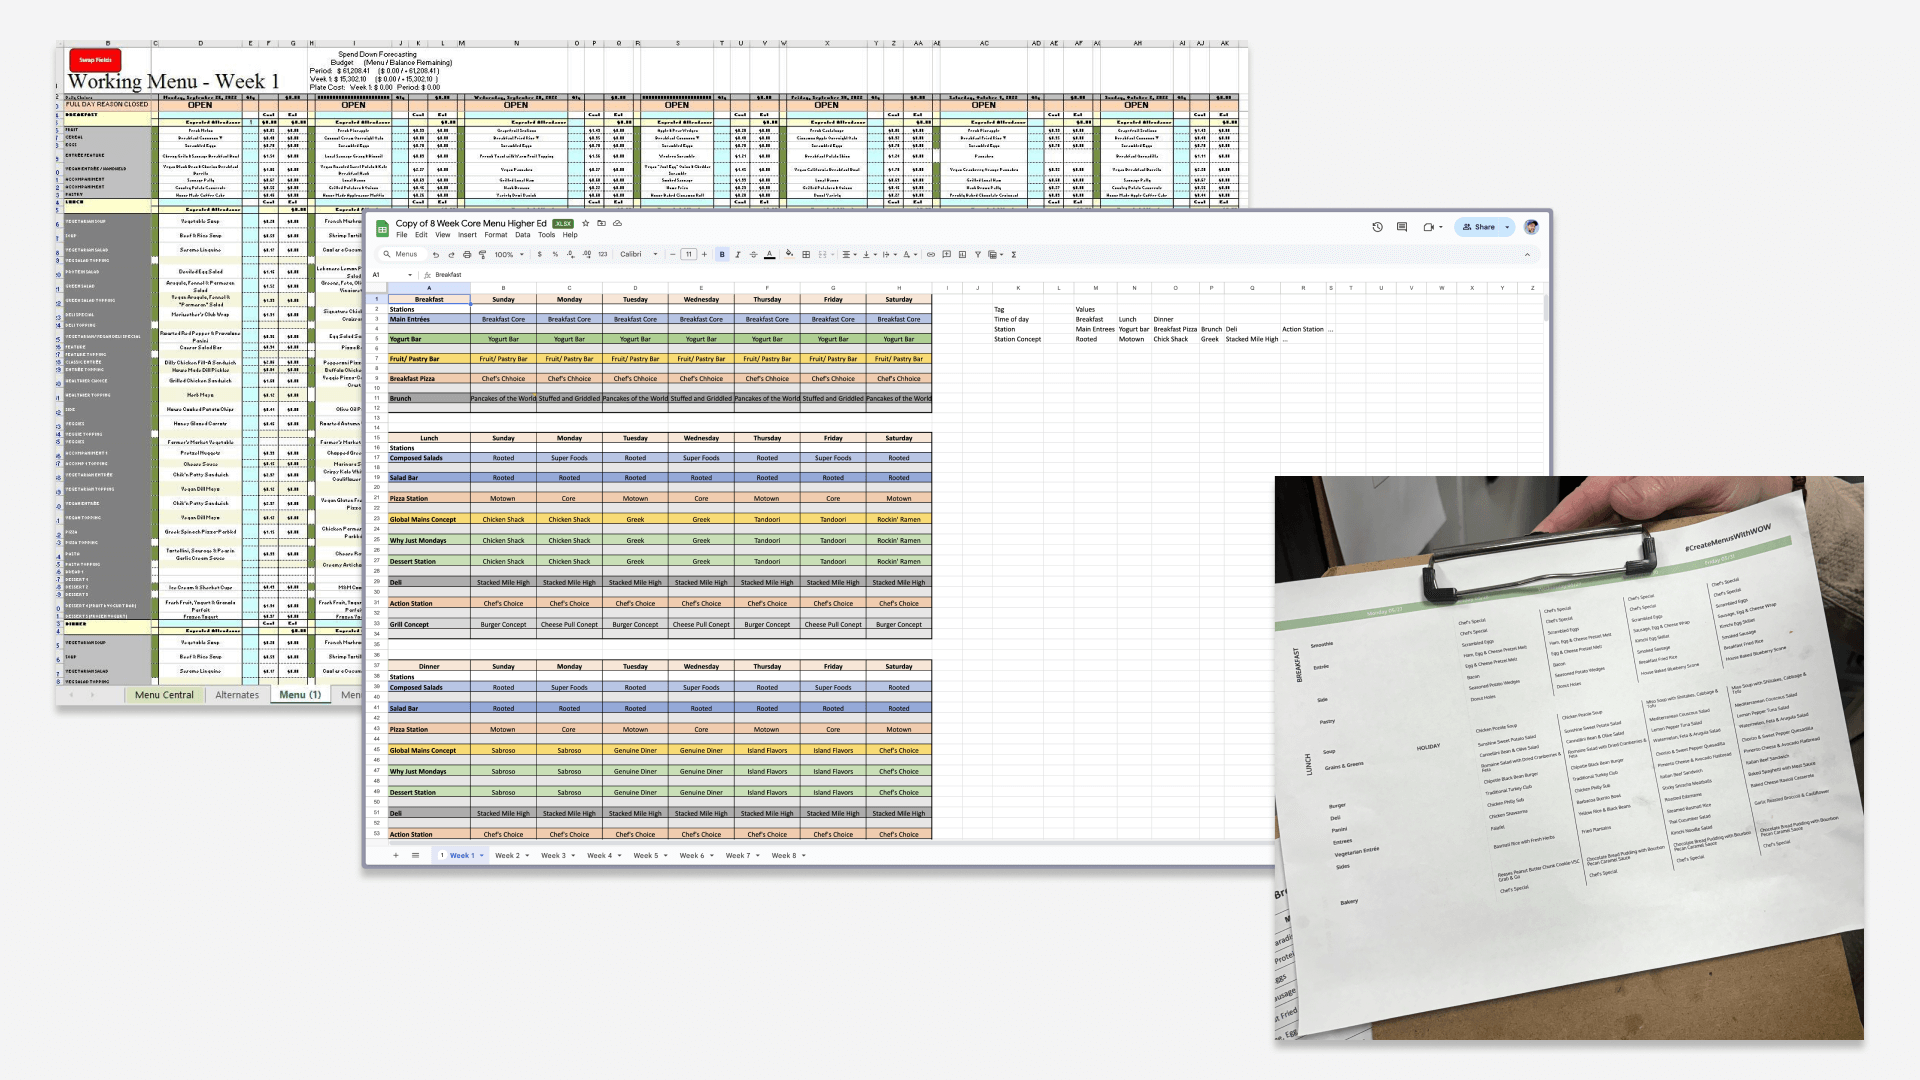Insert a chart from the toolbar
1920x1080 pixels.
[962, 255]
